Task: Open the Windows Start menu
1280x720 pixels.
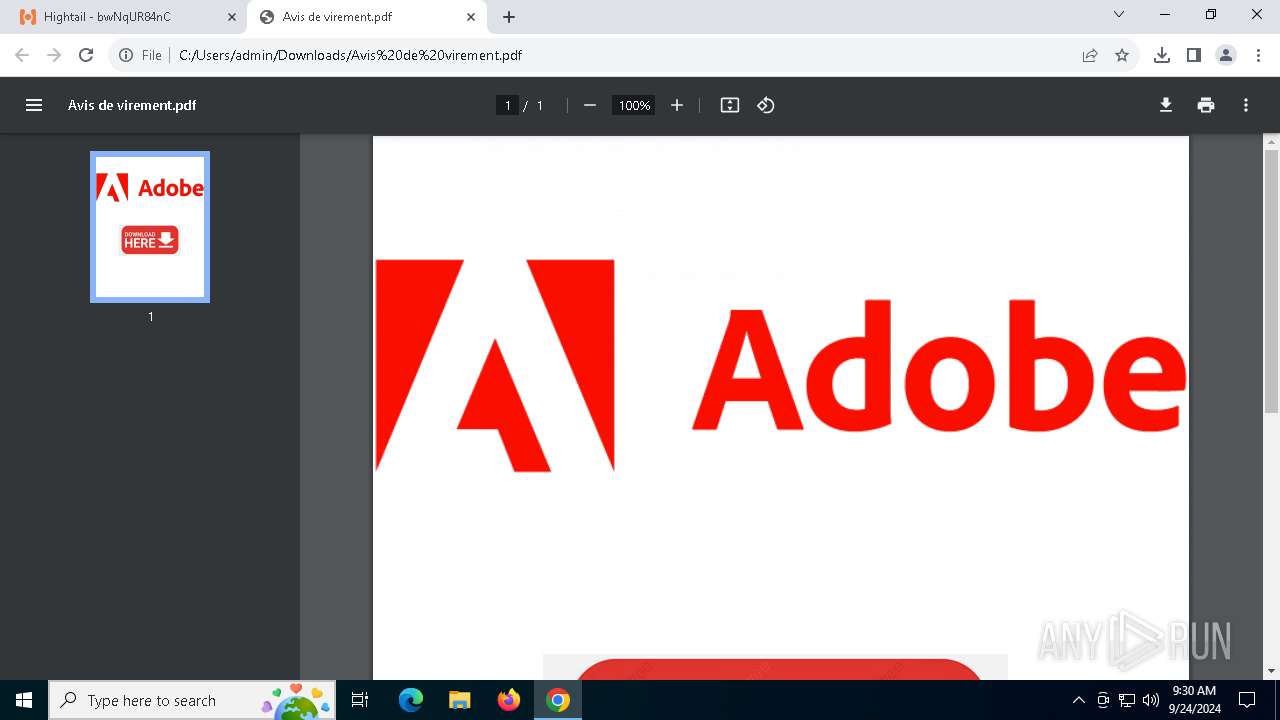Action: coord(24,700)
